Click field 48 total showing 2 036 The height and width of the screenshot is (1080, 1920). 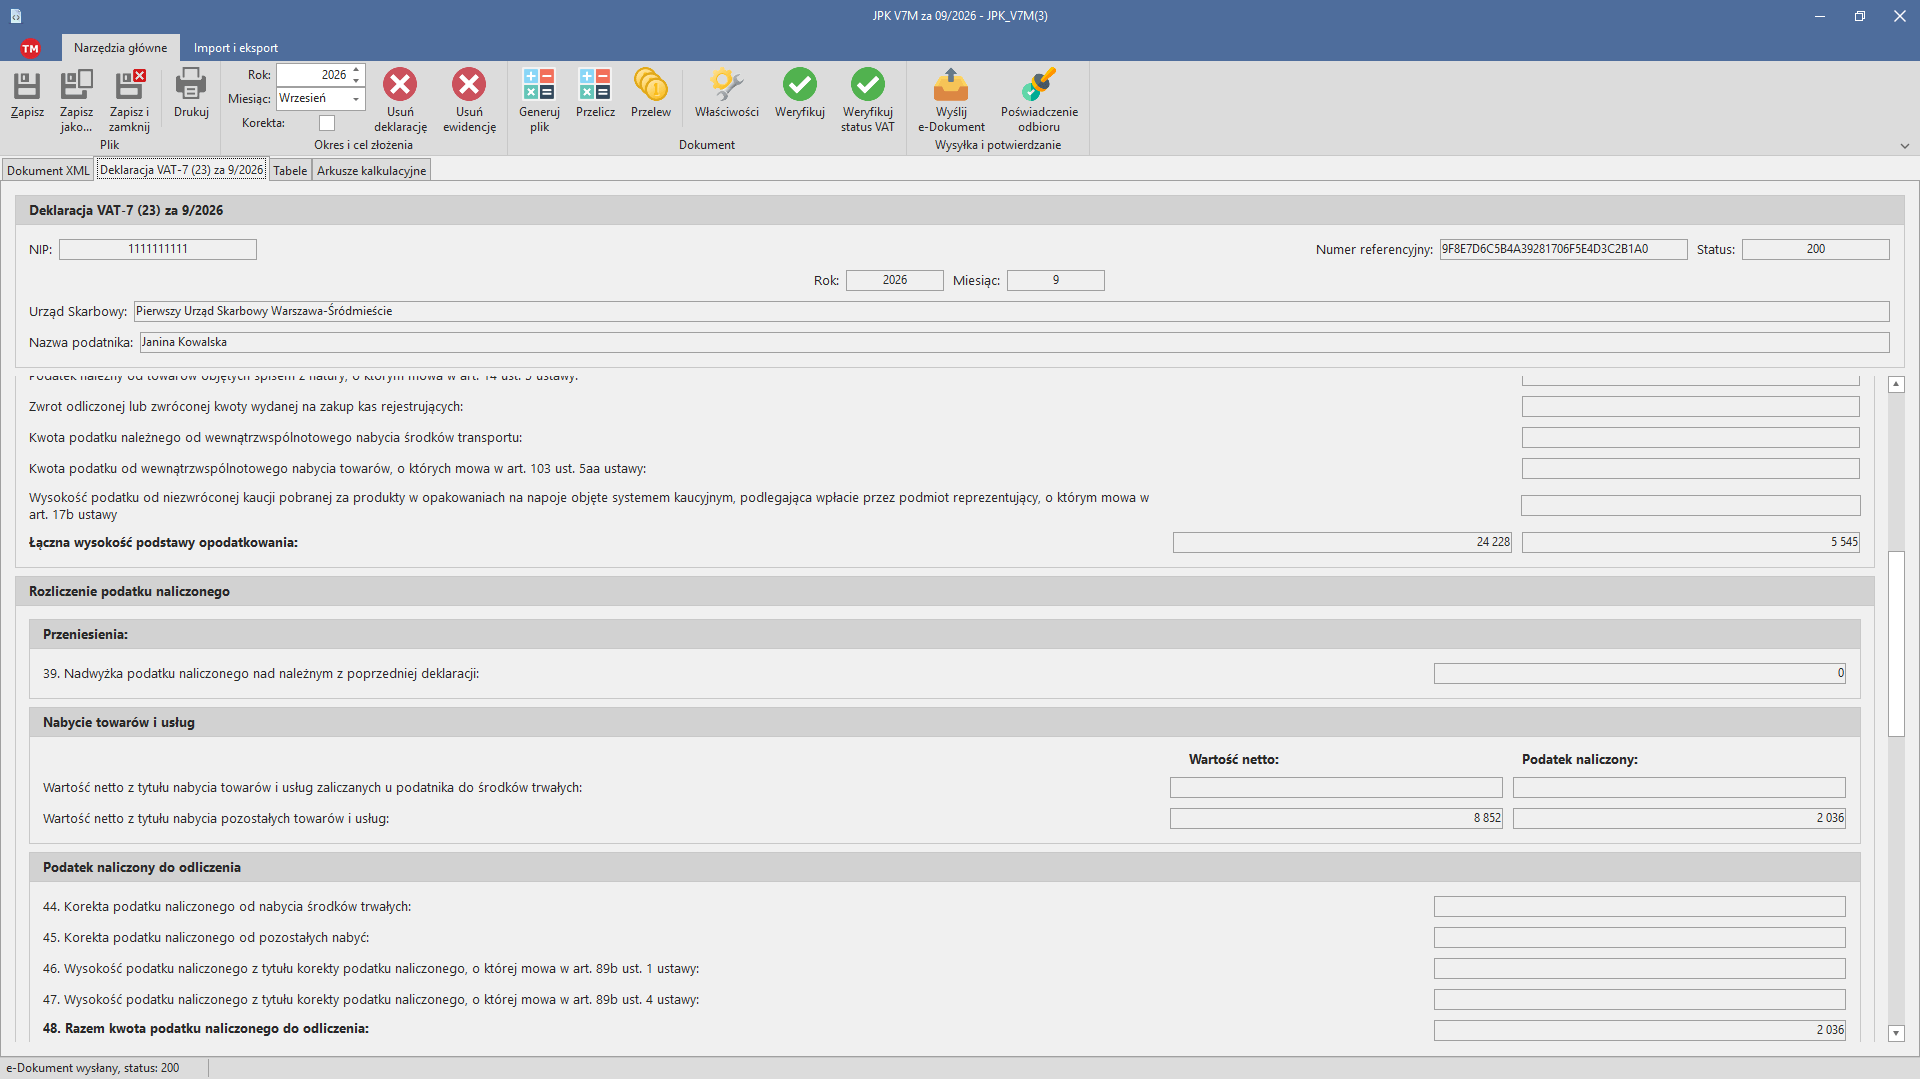tap(1640, 1030)
